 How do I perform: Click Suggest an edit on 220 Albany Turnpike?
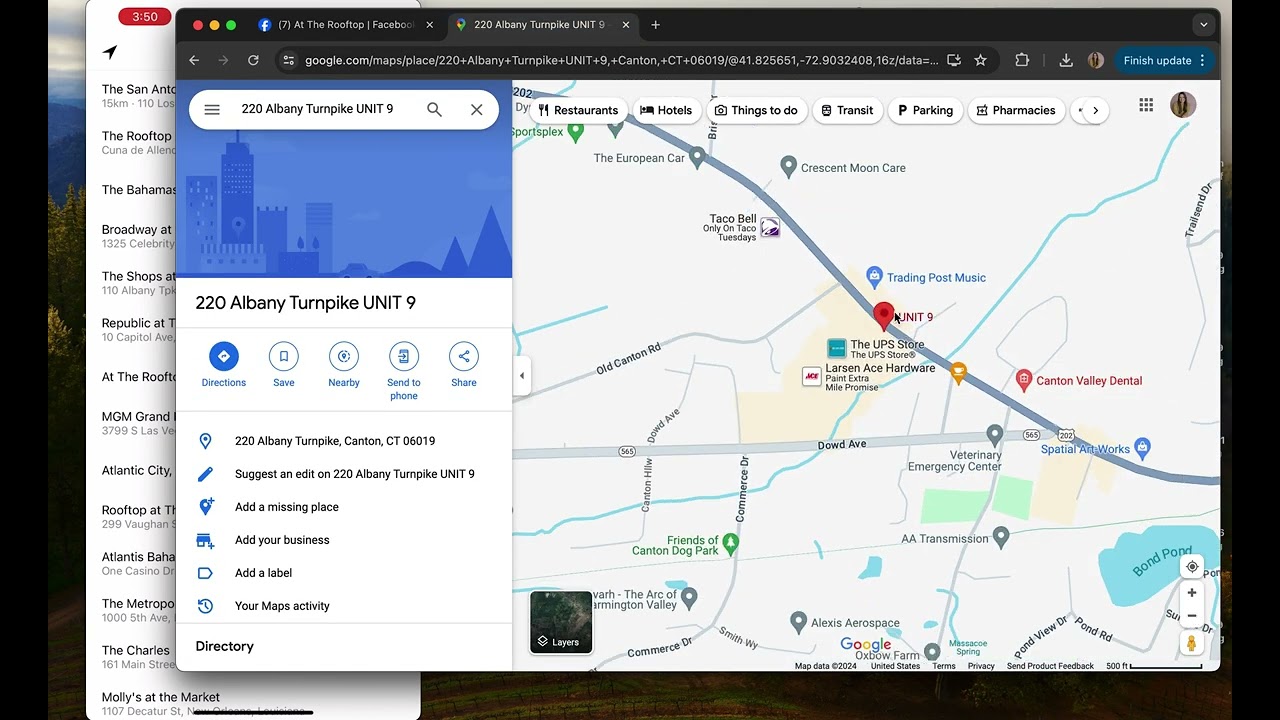[x=345, y=474]
